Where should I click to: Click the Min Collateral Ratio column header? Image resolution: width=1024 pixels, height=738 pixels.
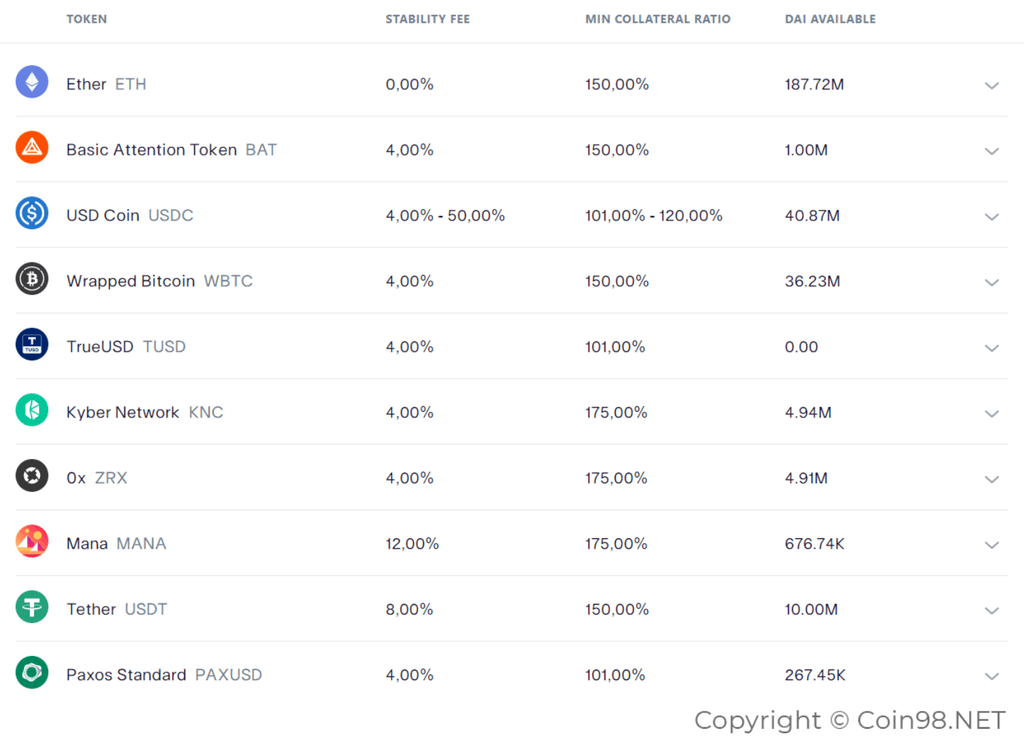[658, 19]
